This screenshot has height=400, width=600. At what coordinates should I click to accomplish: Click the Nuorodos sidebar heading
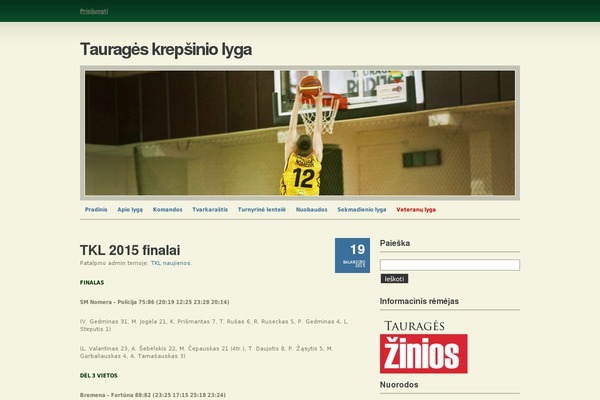tap(399, 385)
